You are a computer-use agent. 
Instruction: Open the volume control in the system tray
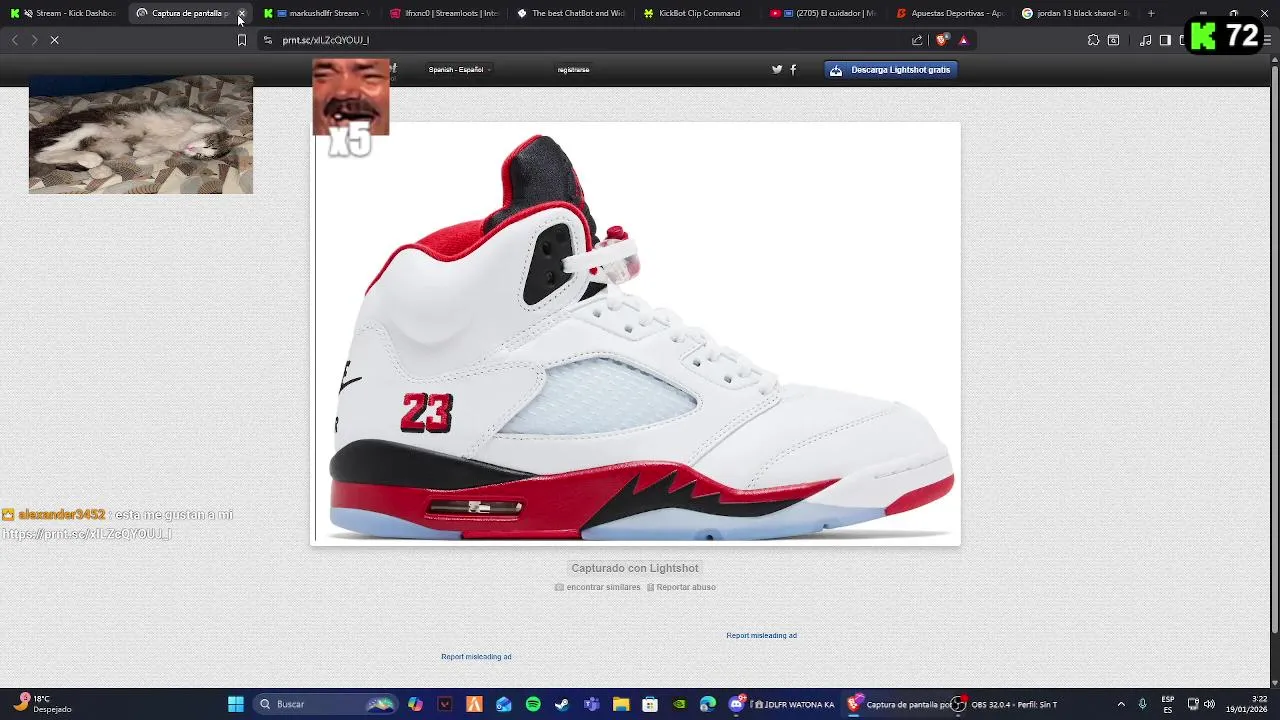pyautogui.click(x=1209, y=704)
